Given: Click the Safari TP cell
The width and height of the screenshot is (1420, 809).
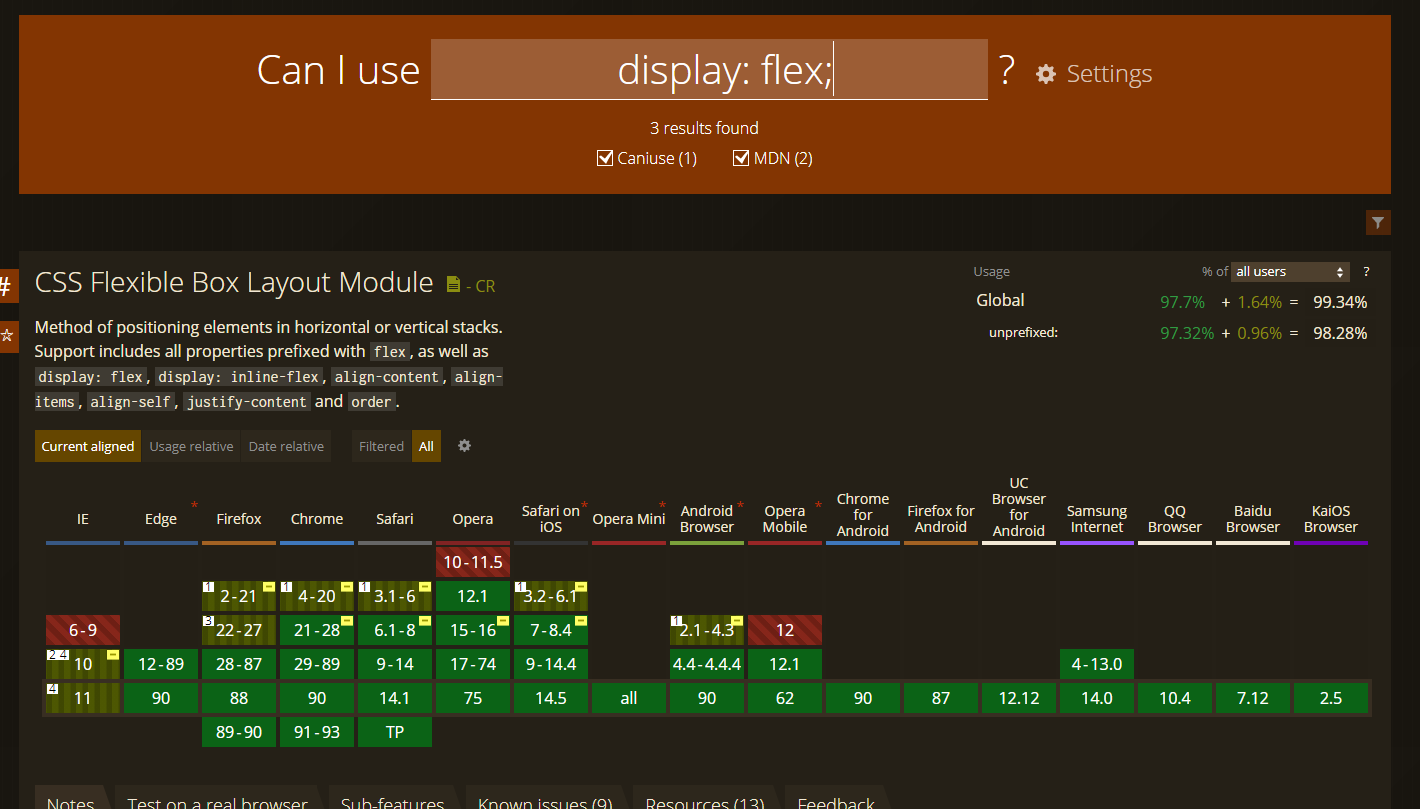Looking at the screenshot, I should coord(395,732).
